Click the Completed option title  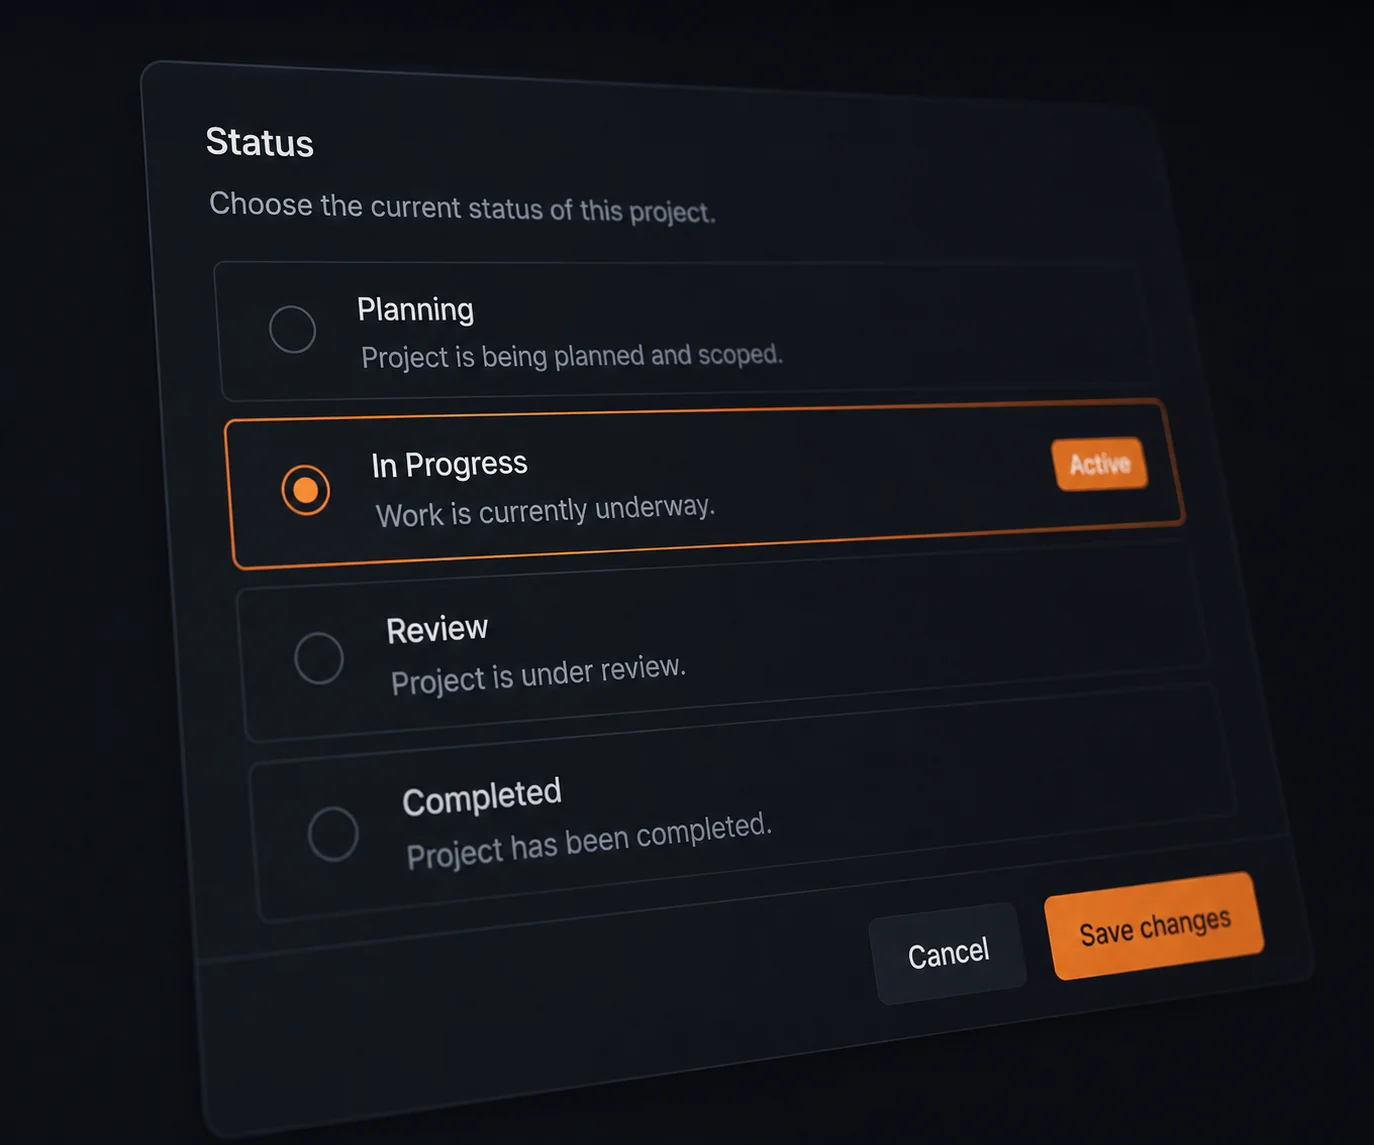(482, 797)
